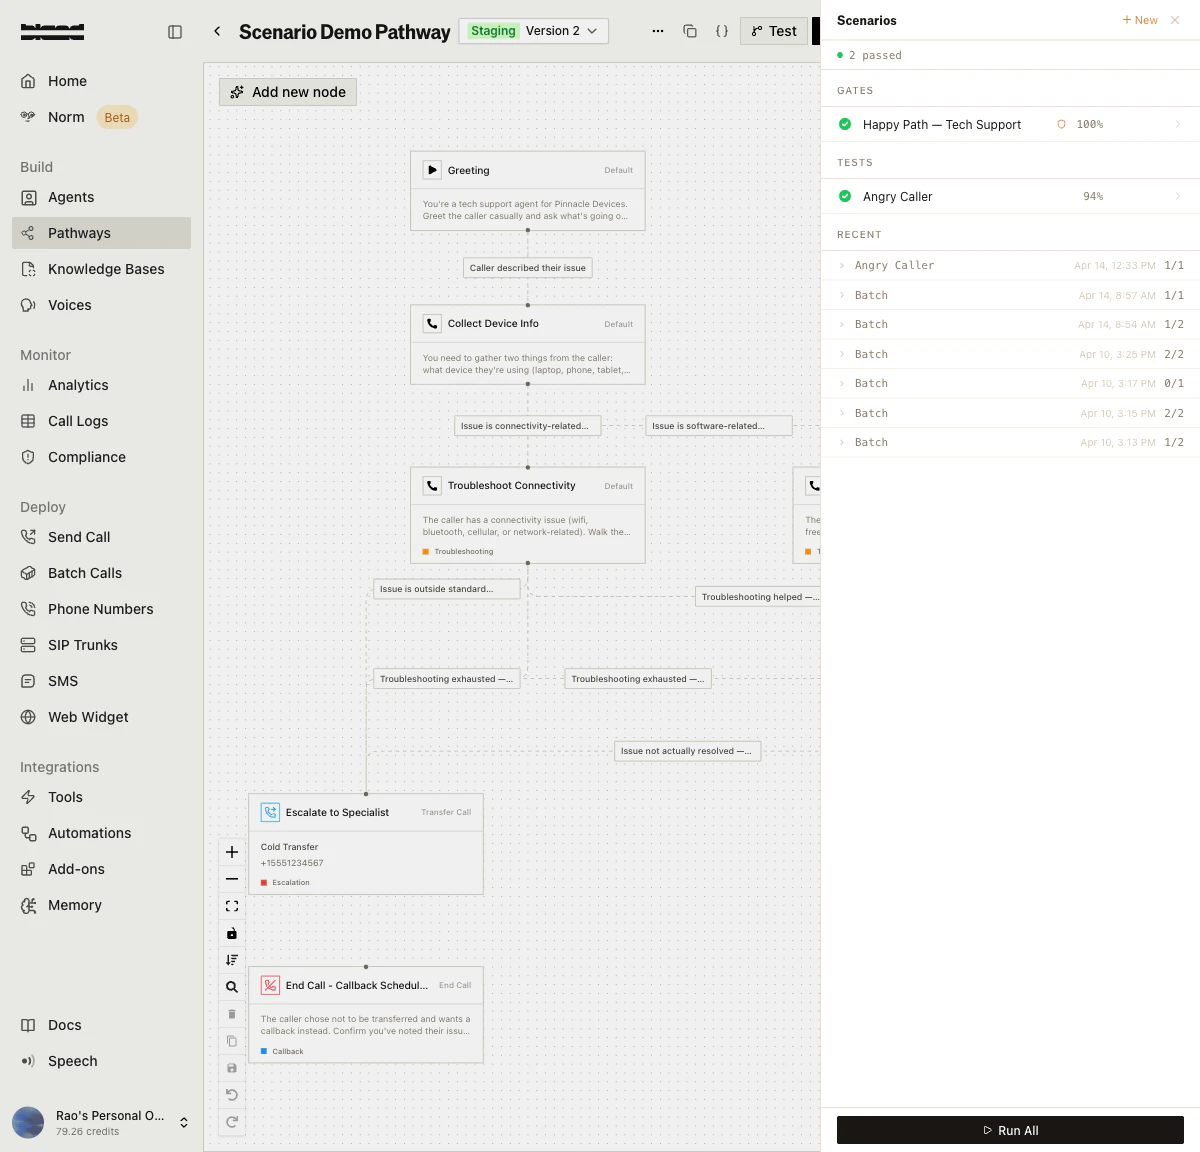
Task: Toggle the canvas lock icon
Action: click(231, 933)
